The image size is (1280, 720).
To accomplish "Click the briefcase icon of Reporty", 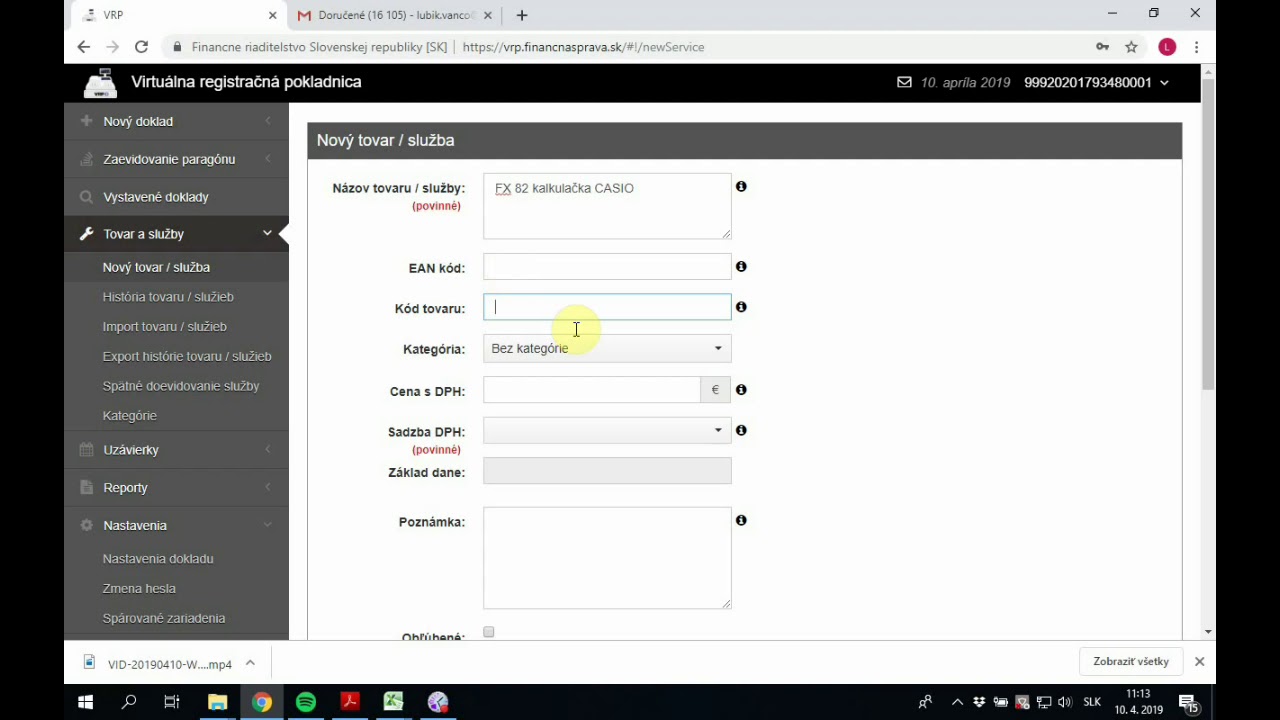I will click(x=86, y=487).
